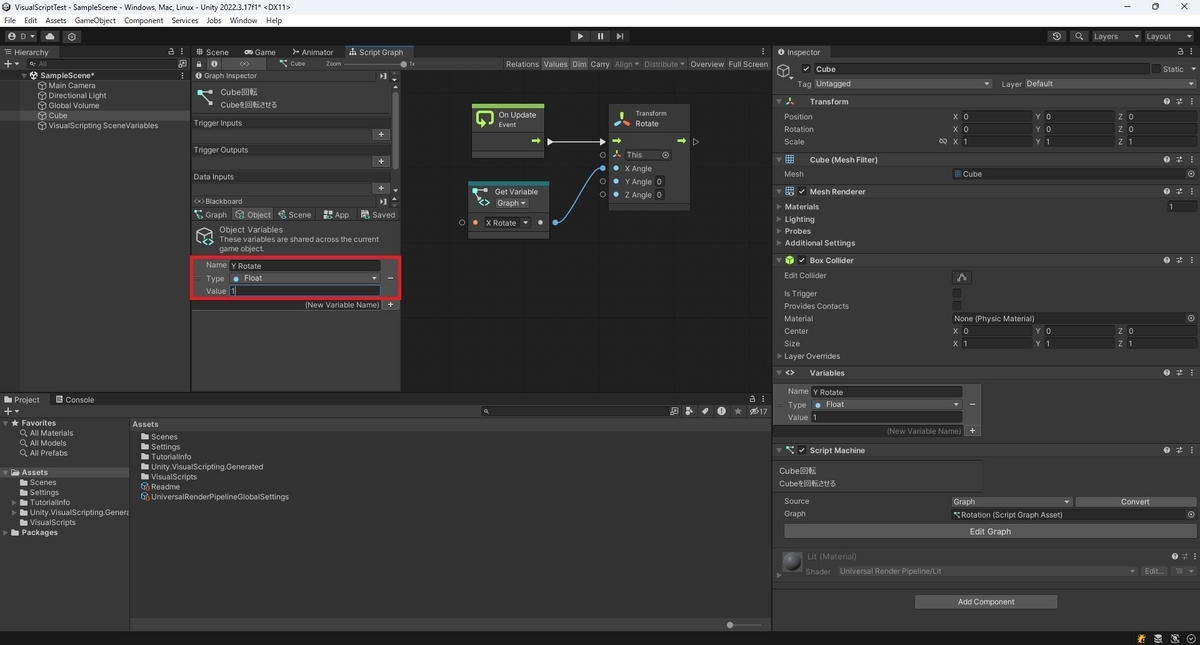This screenshot has width=1200, height=645.
Task: Click the Pause button in the toolbar
Action: click(x=600, y=36)
